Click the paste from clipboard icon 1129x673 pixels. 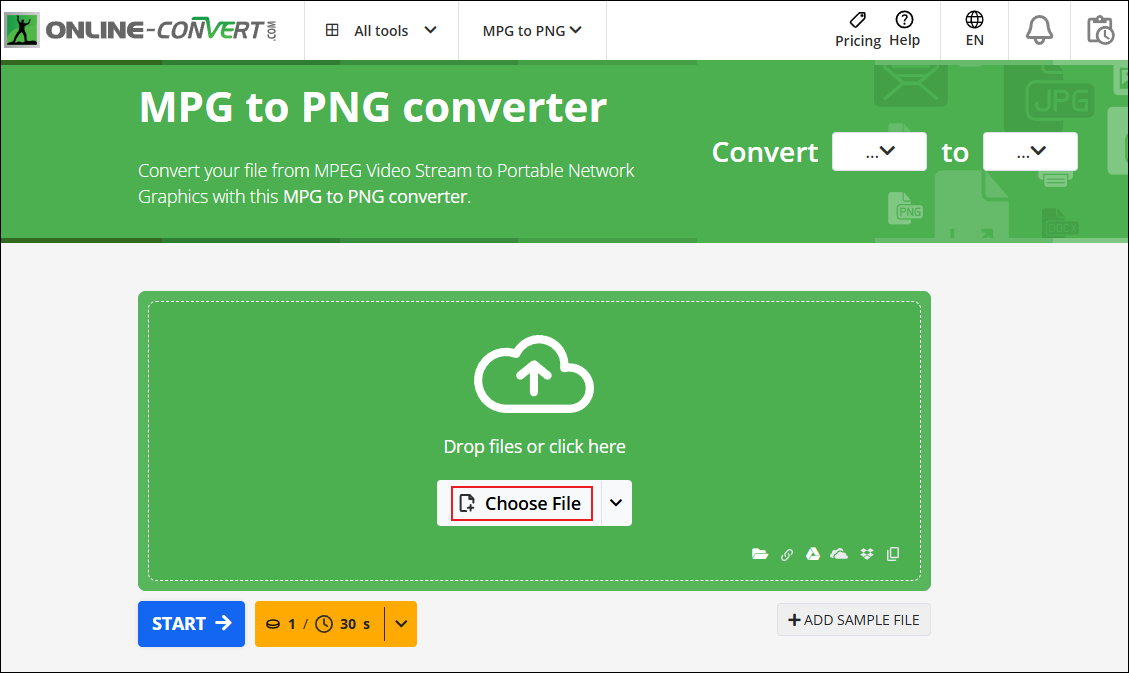(893, 553)
